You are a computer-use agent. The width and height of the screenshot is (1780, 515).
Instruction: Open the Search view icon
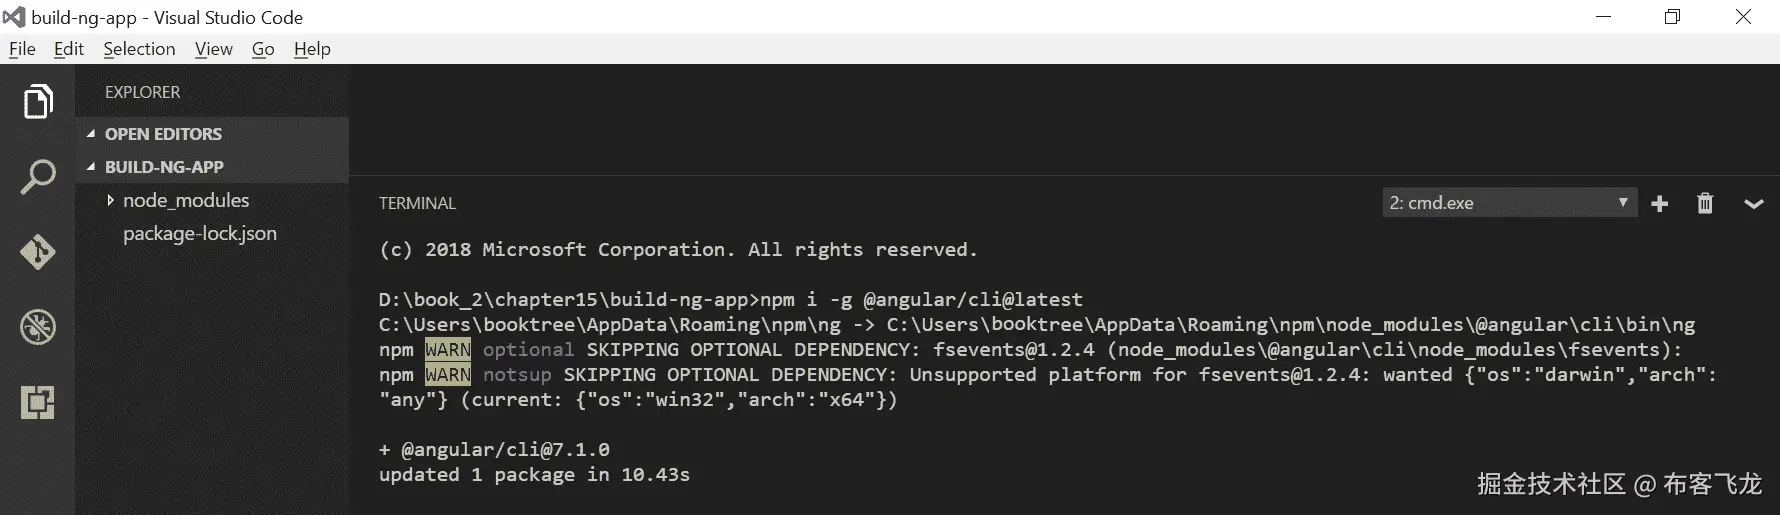coord(37,177)
